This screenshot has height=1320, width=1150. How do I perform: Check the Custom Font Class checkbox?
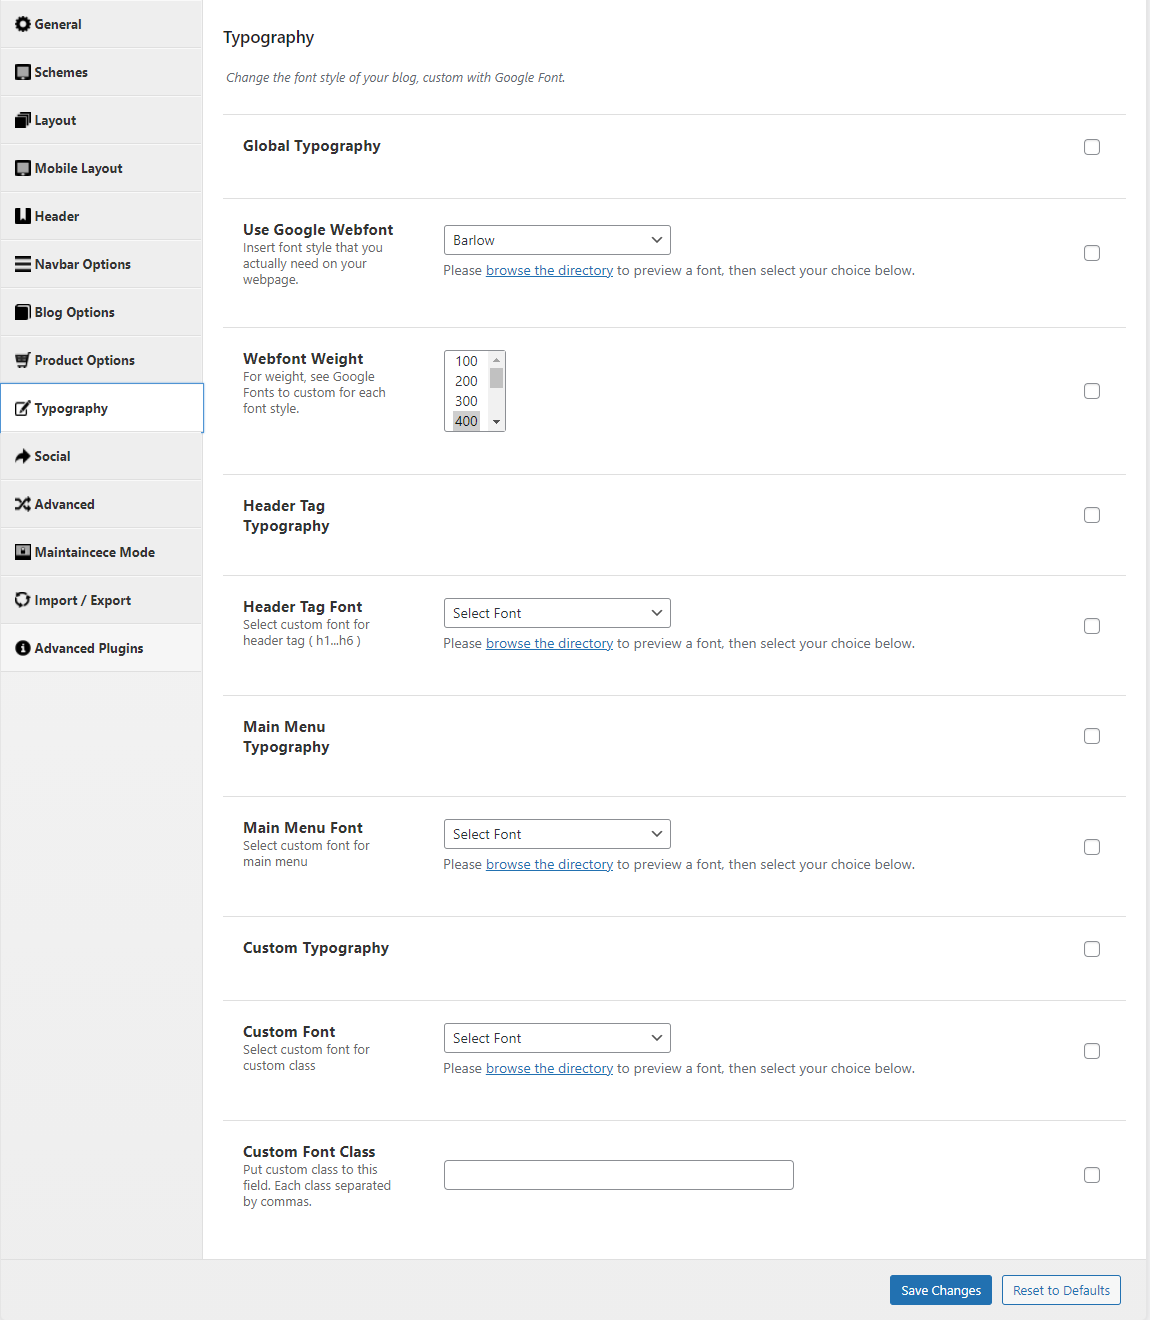(x=1092, y=1175)
